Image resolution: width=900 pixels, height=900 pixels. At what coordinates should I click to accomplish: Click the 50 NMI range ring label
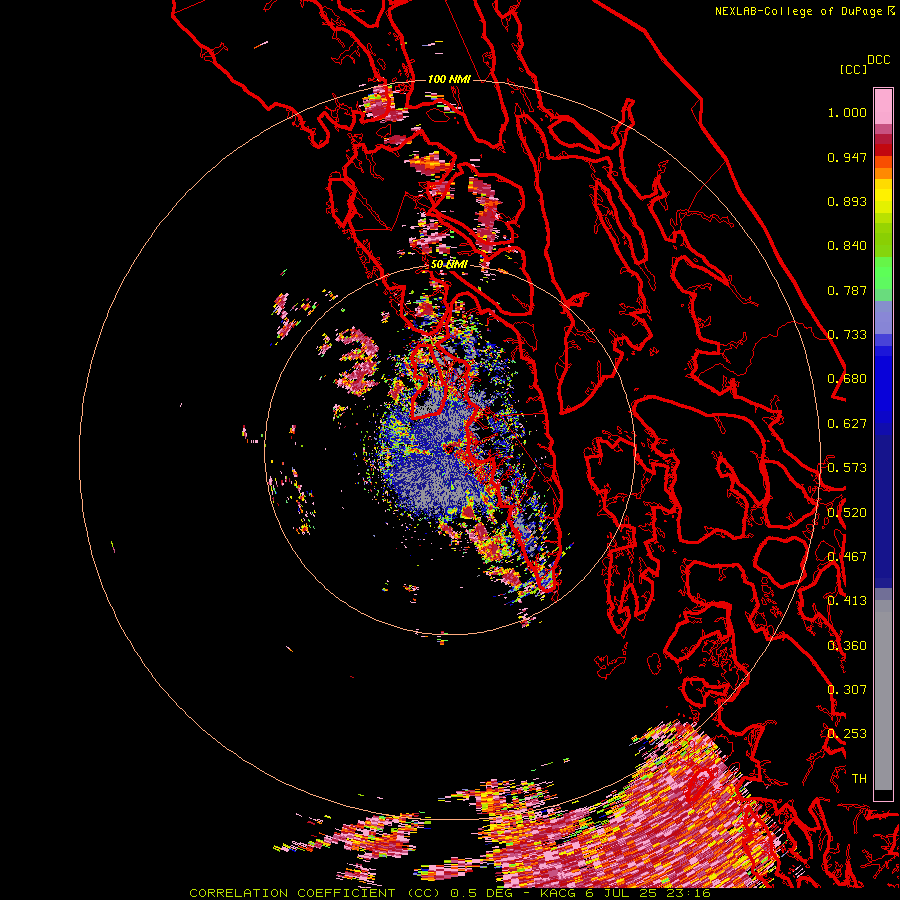[x=449, y=265]
